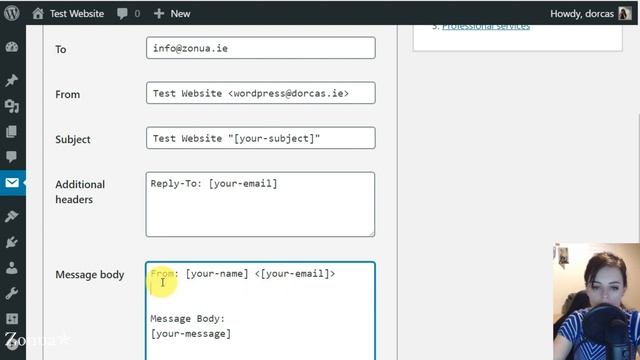Open the Contact envelope sidebar icon
Viewport: 640px width, 360px height.
click(12, 182)
